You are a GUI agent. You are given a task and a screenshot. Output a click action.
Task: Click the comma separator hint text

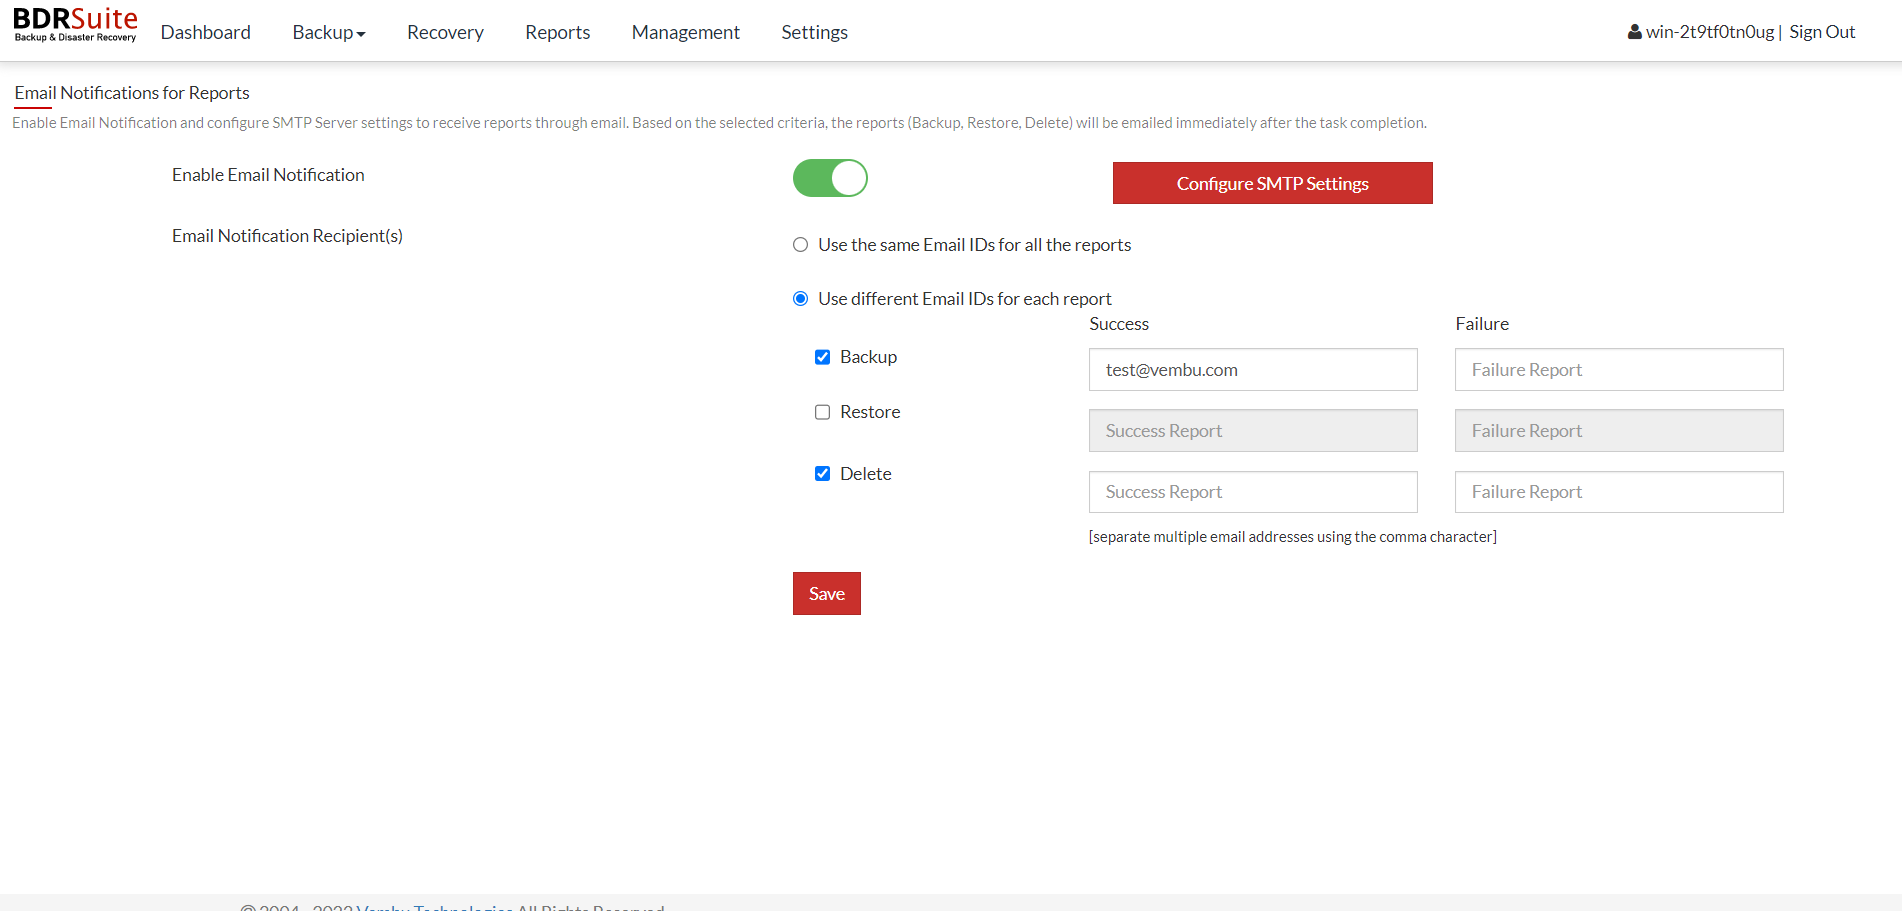pyautogui.click(x=1293, y=537)
